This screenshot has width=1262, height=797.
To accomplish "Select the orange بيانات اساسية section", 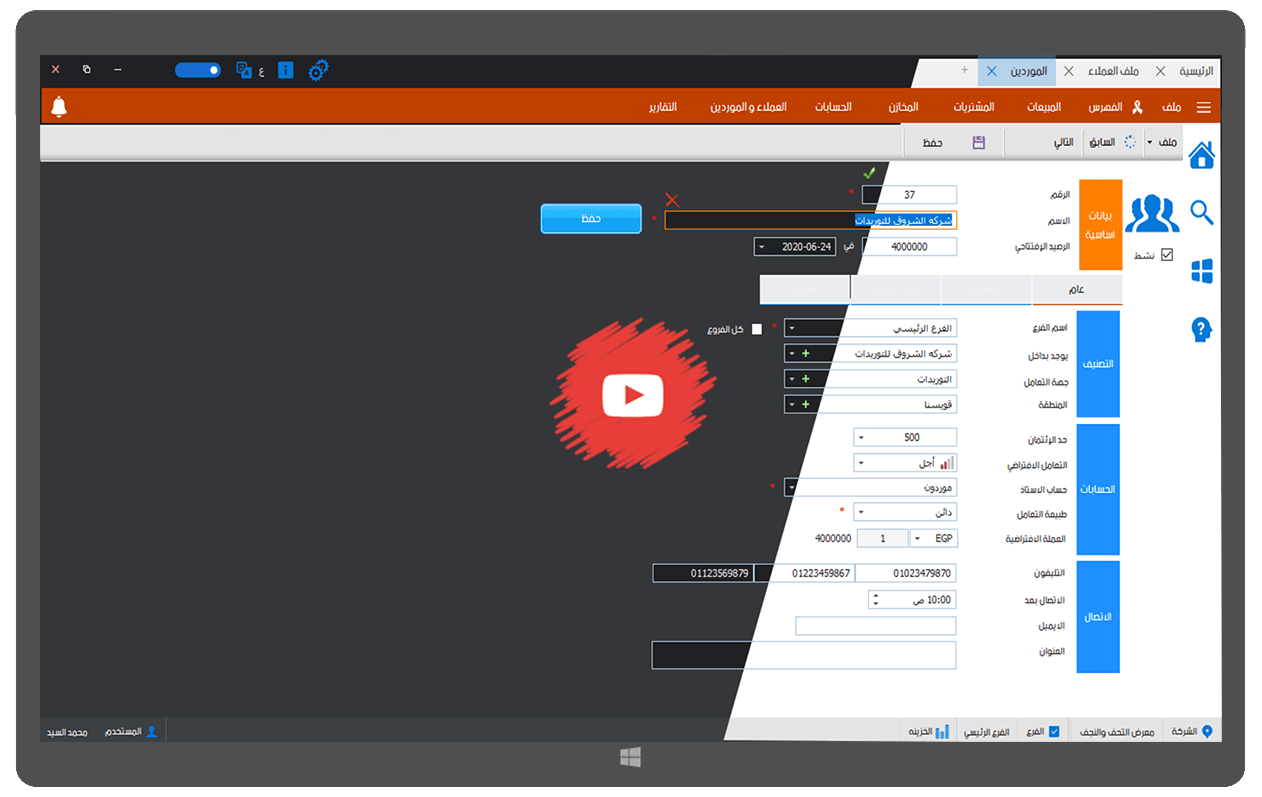I will click(1100, 224).
